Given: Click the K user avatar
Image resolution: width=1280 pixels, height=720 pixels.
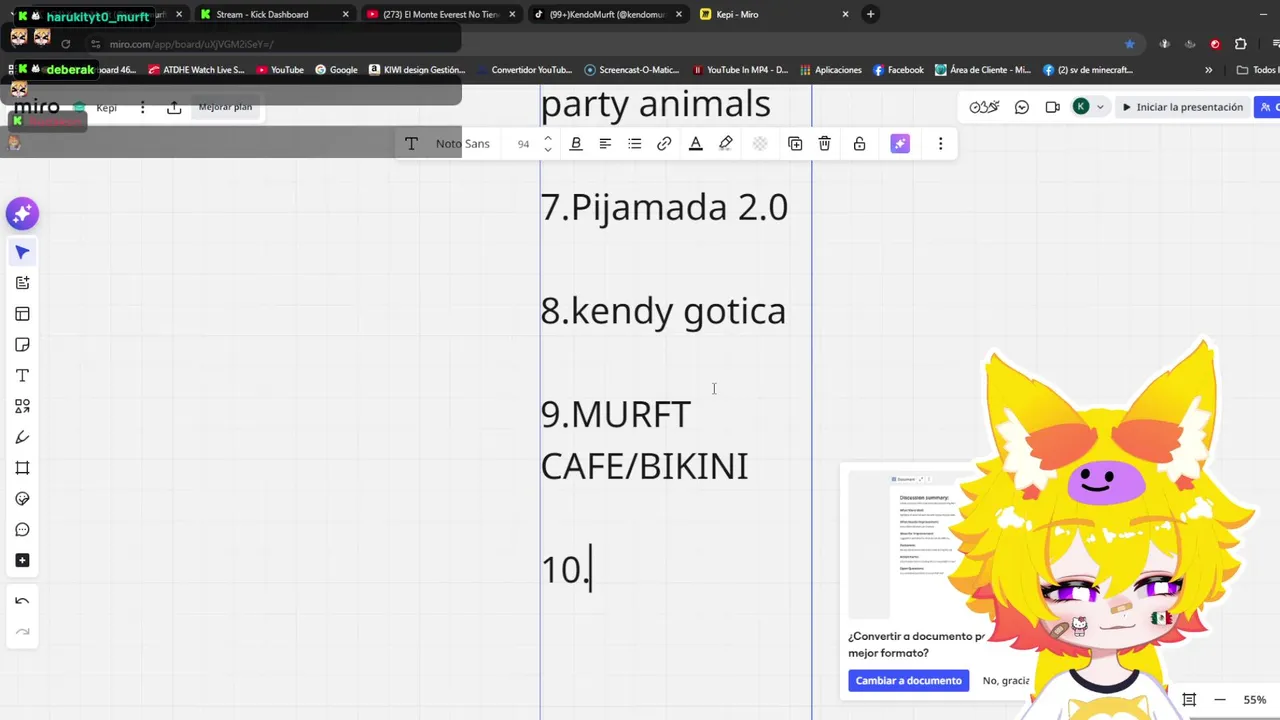Looking at the screenshot, I should click(x=1081, y=107).
